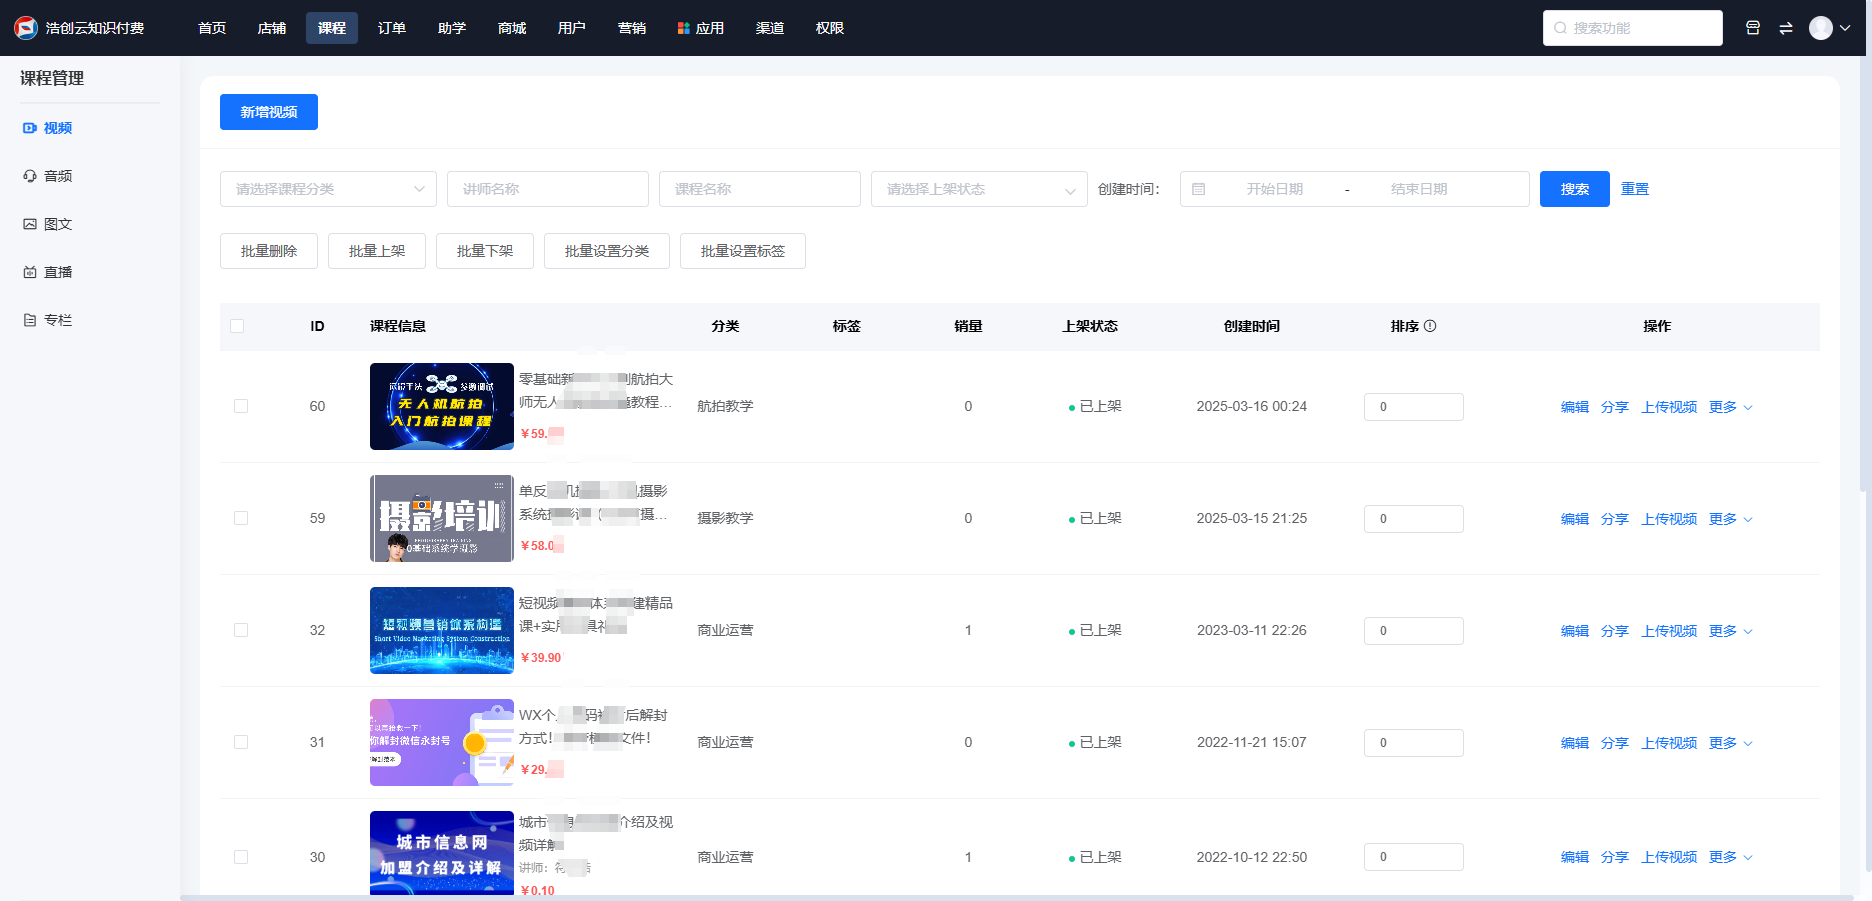Check the row checkbox for ID 60
Screen dimensions: 1872x901
241,406
